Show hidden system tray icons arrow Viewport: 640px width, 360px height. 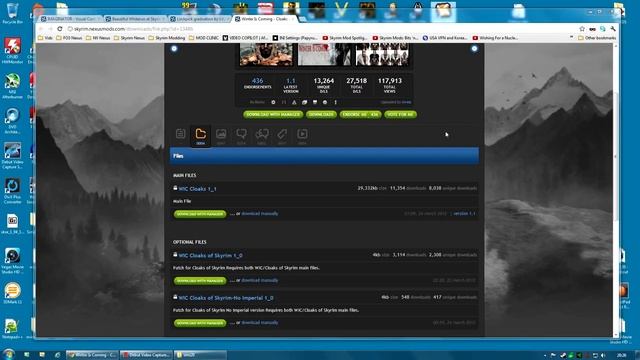545,356
